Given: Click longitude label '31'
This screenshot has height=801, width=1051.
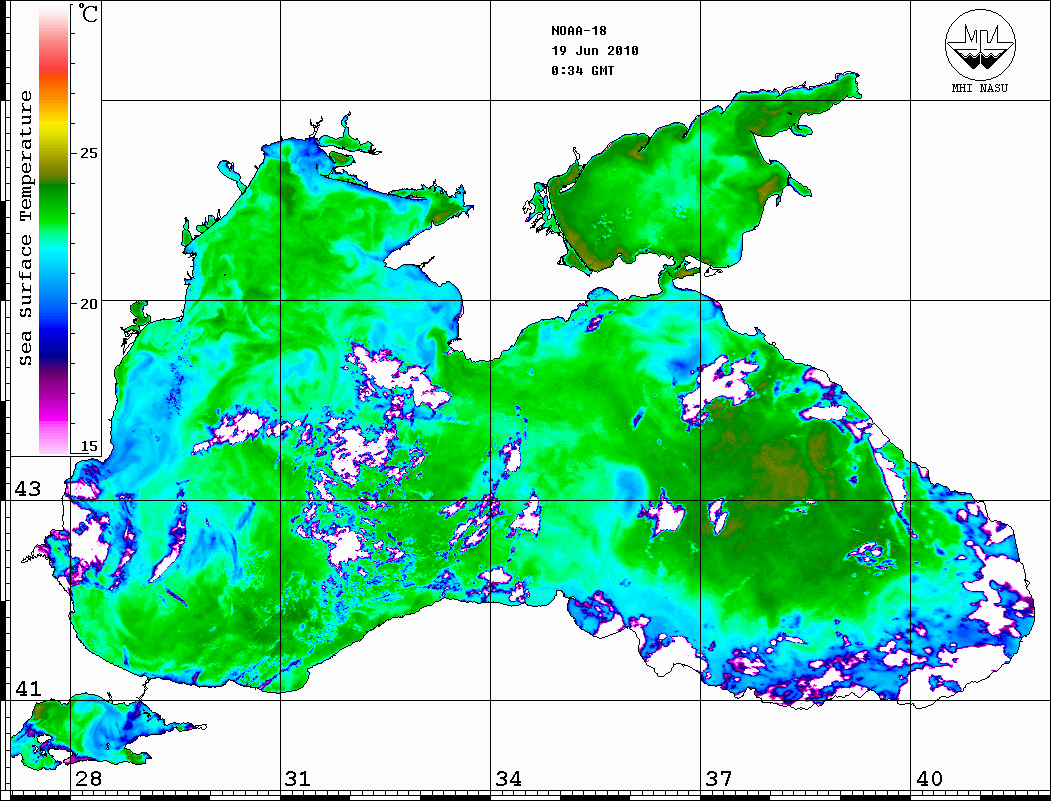Looking at the screenshot, I should [298, 779].
